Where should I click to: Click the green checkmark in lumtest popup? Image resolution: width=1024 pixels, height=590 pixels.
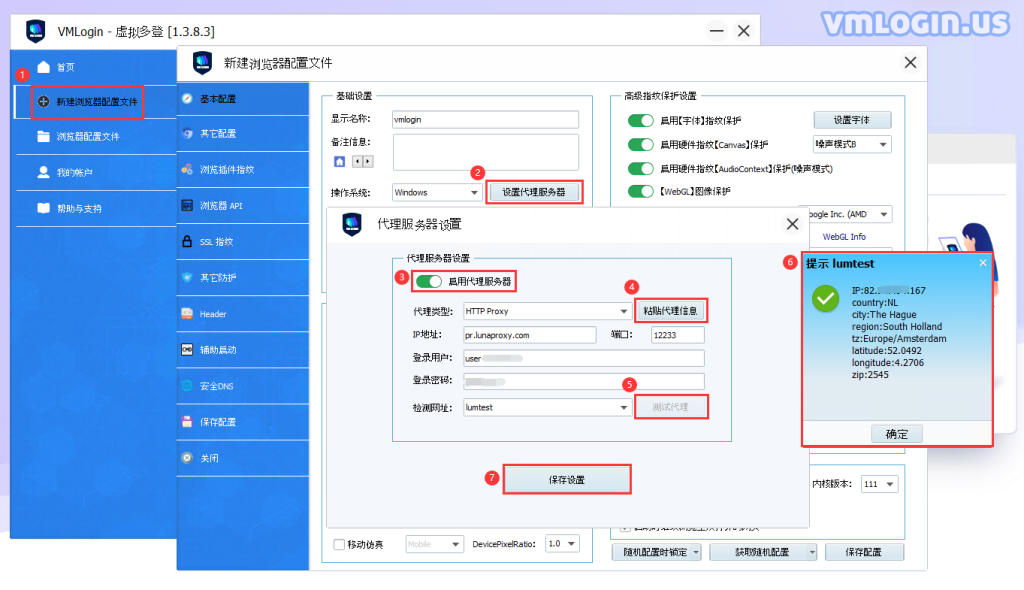pyautogui.click(x=825, y=299)
